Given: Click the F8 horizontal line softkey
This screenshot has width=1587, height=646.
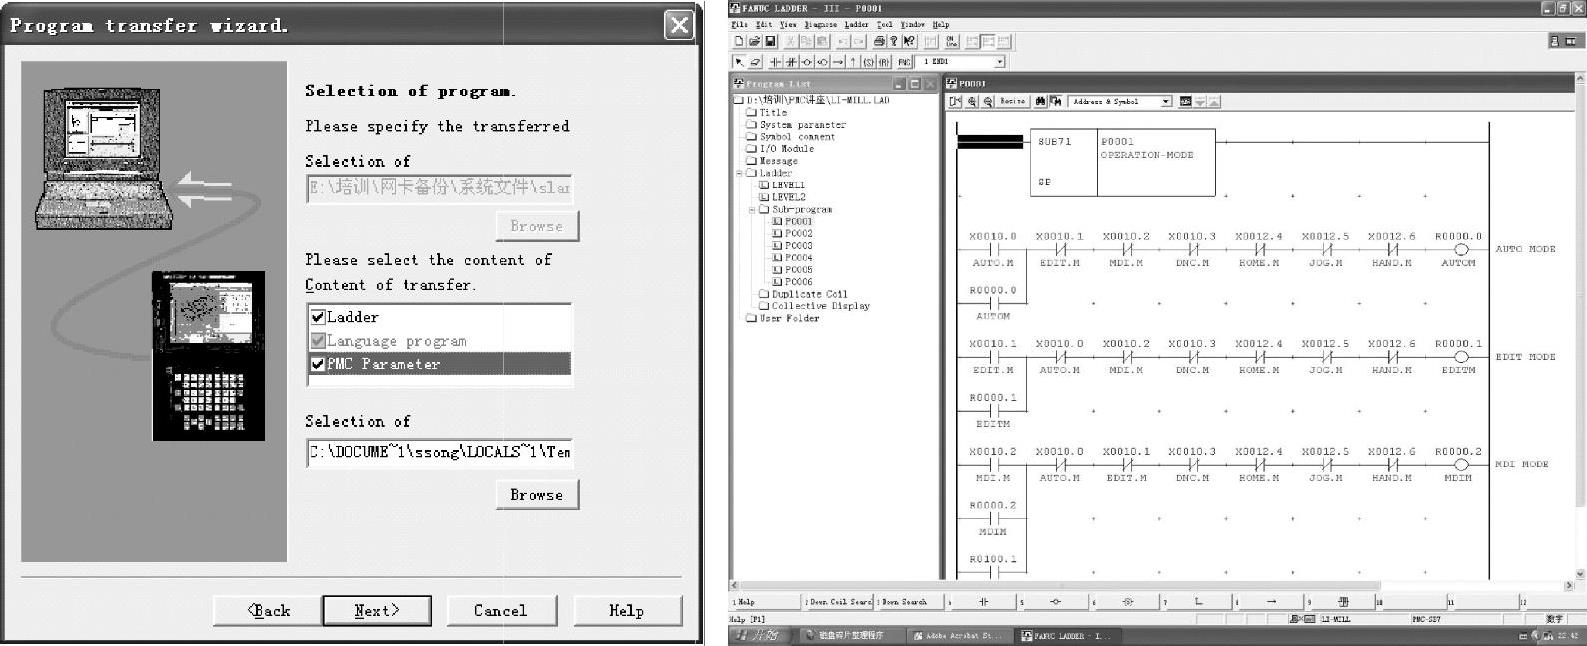Looking at the screenshot, I should click(x=1271, y=601).
